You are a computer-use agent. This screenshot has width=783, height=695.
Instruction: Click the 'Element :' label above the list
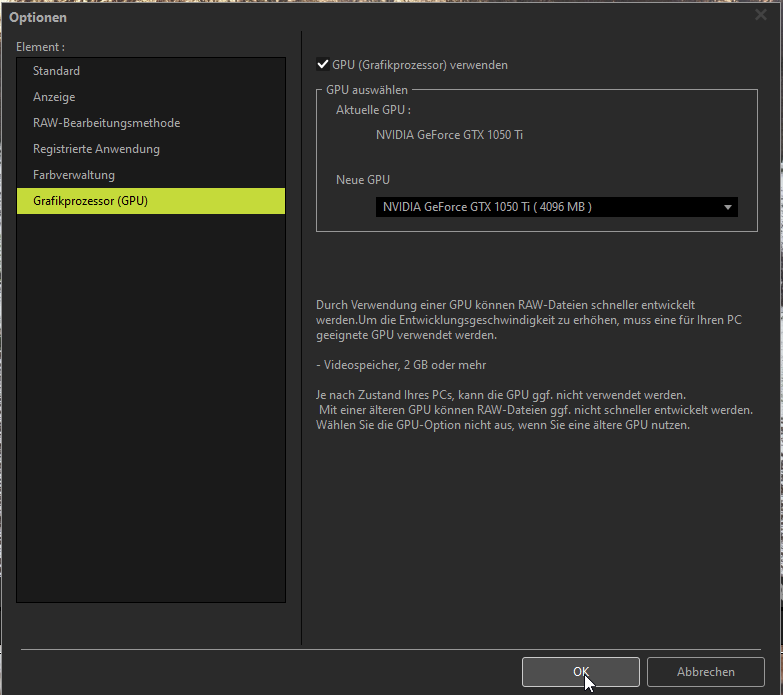pyautogui.click(x=41, y=47)
